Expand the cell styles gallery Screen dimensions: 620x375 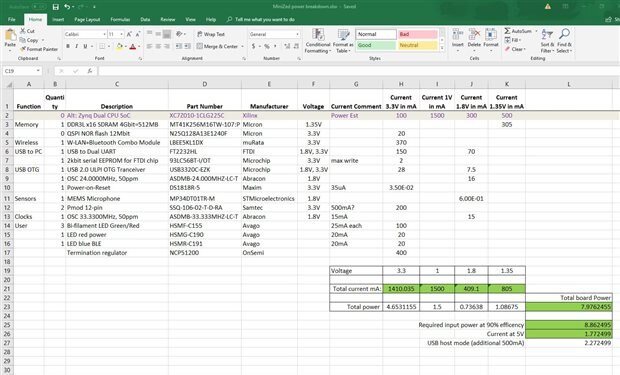(x=442, y=49)
